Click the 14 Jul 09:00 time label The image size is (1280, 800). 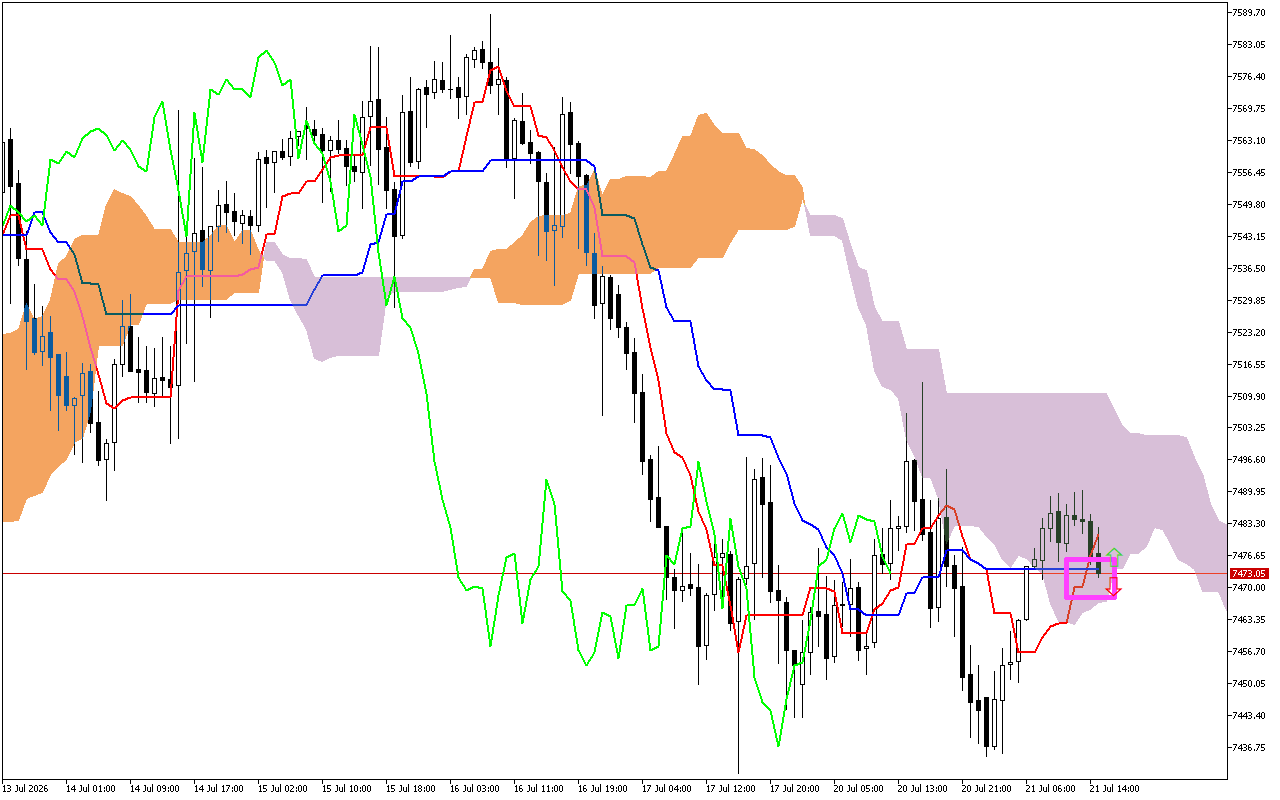pyautogui.click(x=155, y=789)
